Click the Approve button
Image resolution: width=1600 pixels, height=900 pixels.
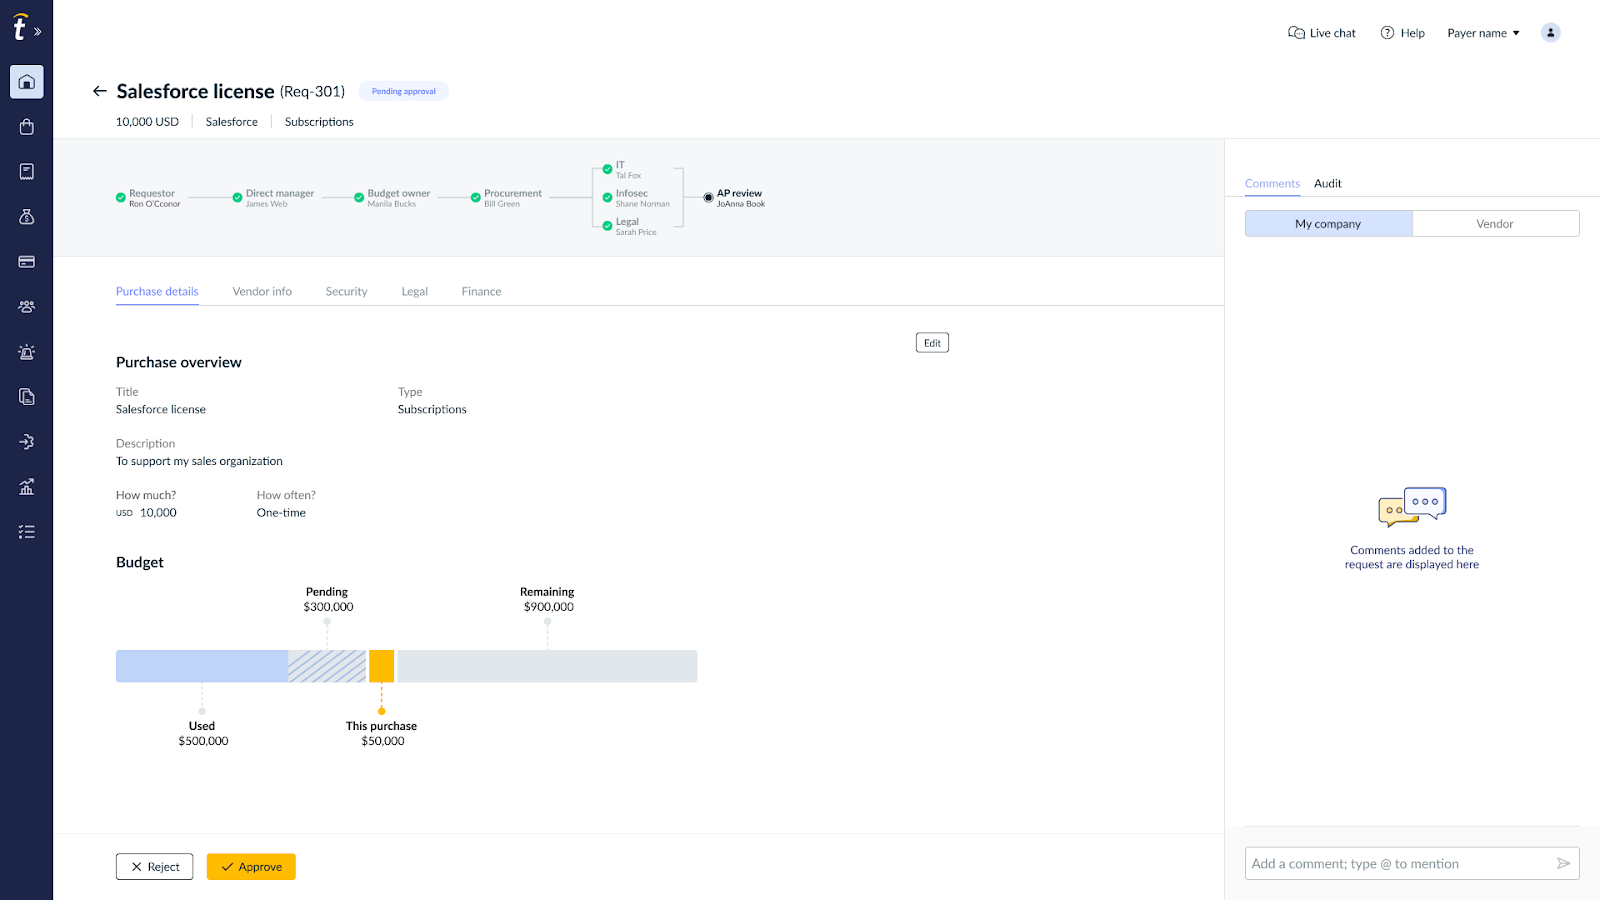pyautogui.click(x=251, y=867)
